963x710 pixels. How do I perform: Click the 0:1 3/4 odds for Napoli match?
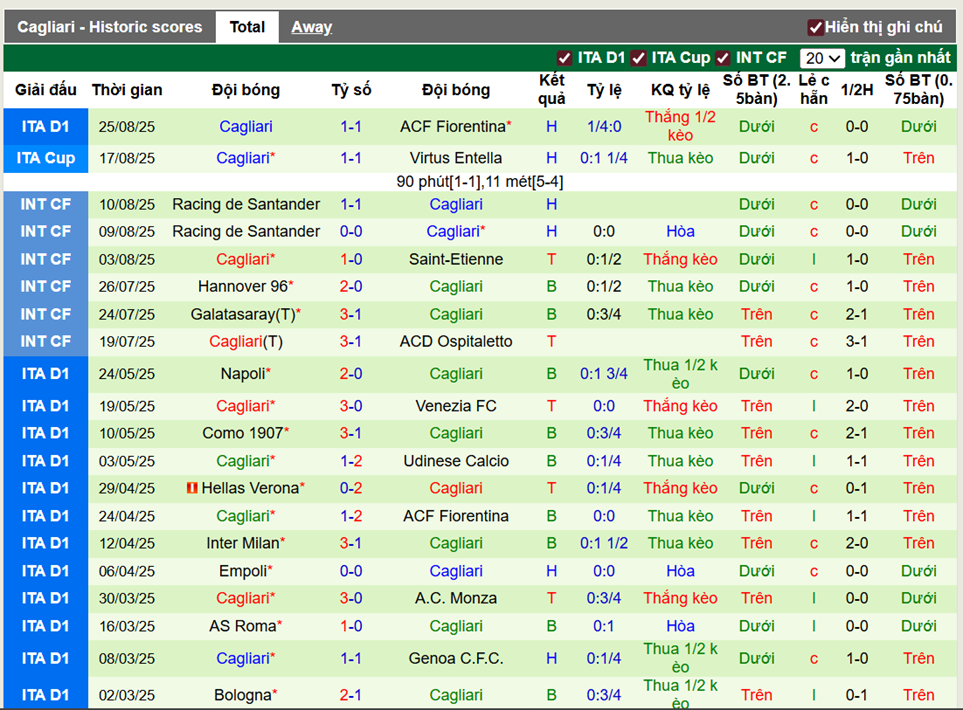604,373
